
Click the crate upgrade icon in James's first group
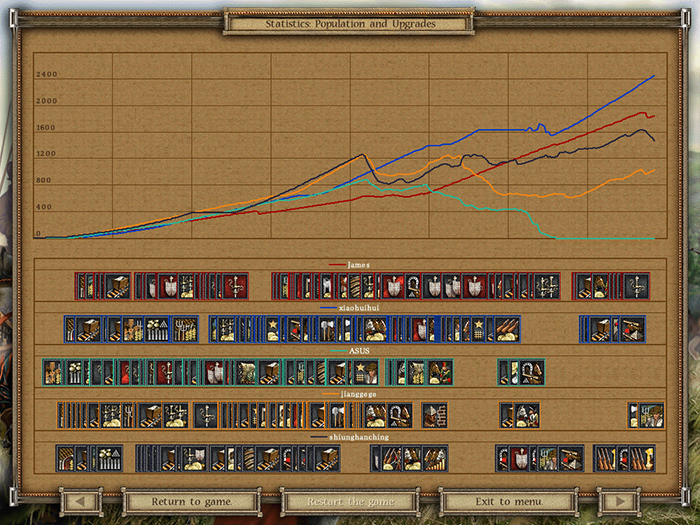[118, 286]
